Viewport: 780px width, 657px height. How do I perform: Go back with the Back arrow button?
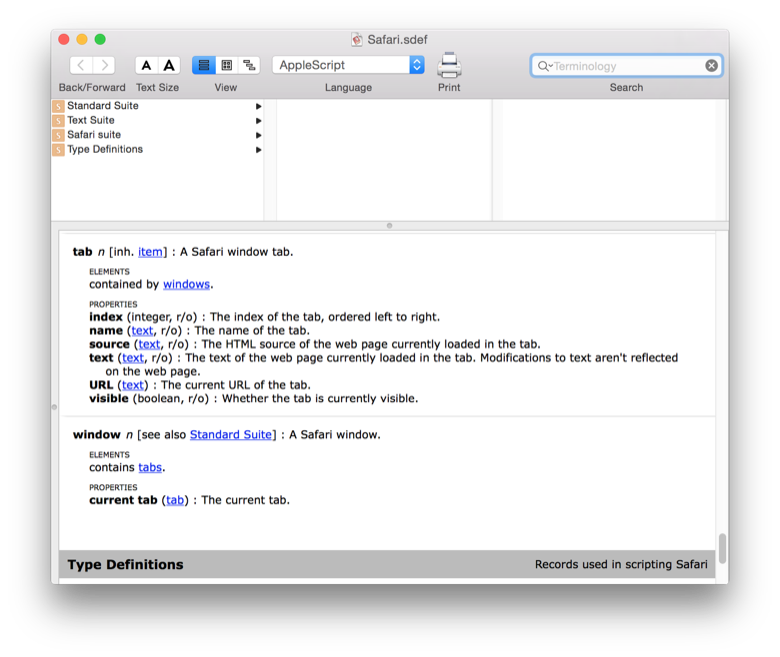pos(81,65)
